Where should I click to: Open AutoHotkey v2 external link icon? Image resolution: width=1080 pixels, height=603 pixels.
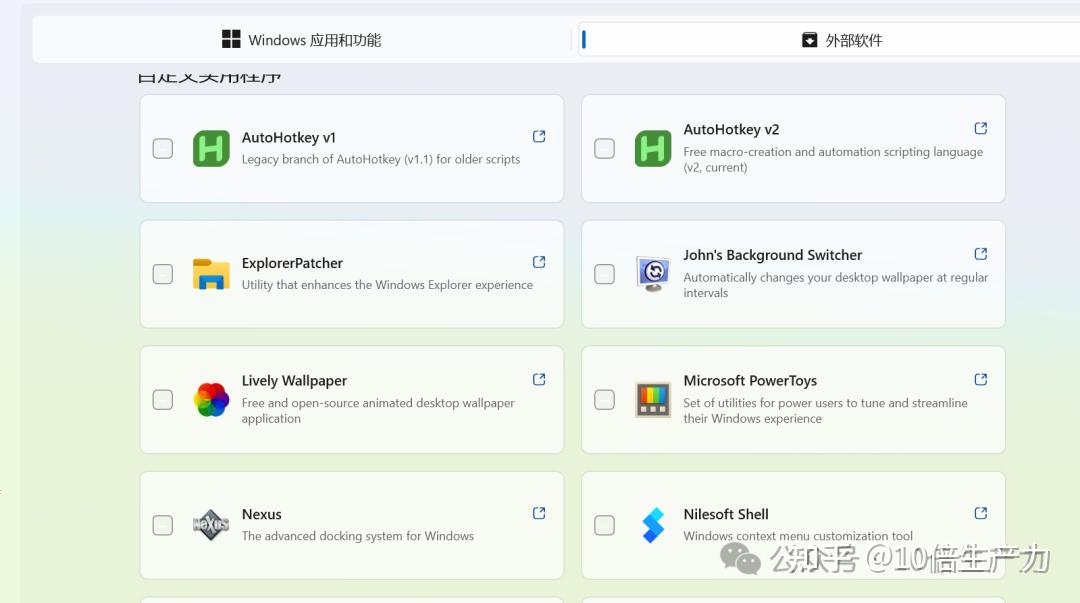click(981, 128)
